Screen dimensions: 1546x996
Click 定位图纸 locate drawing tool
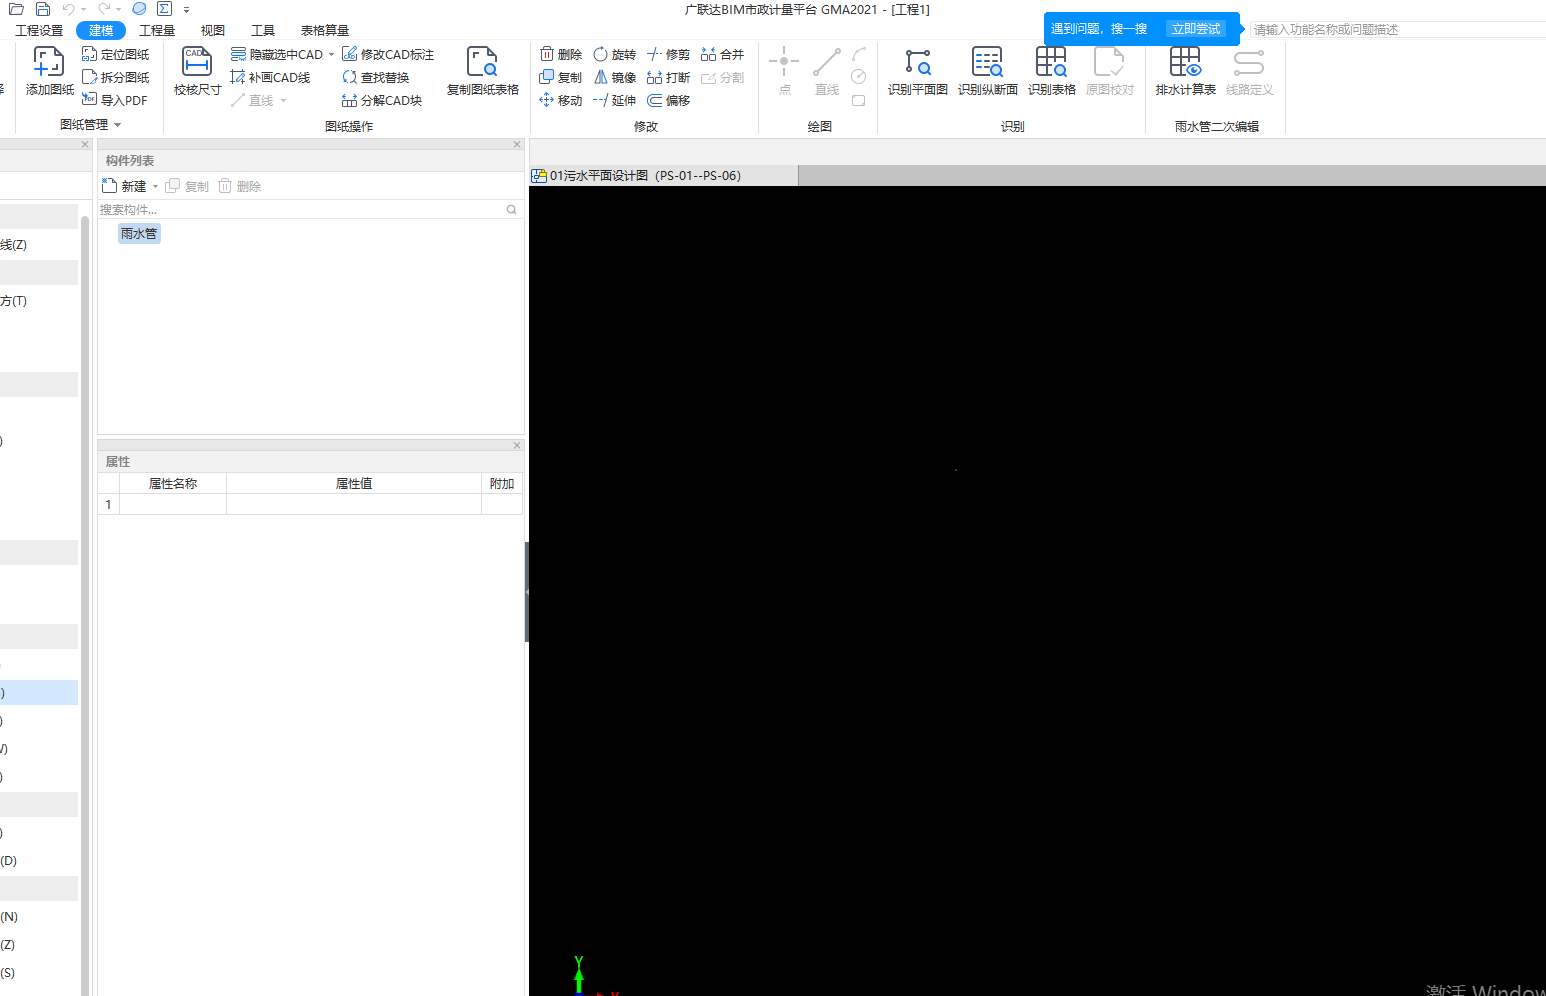tap(116, 54)
